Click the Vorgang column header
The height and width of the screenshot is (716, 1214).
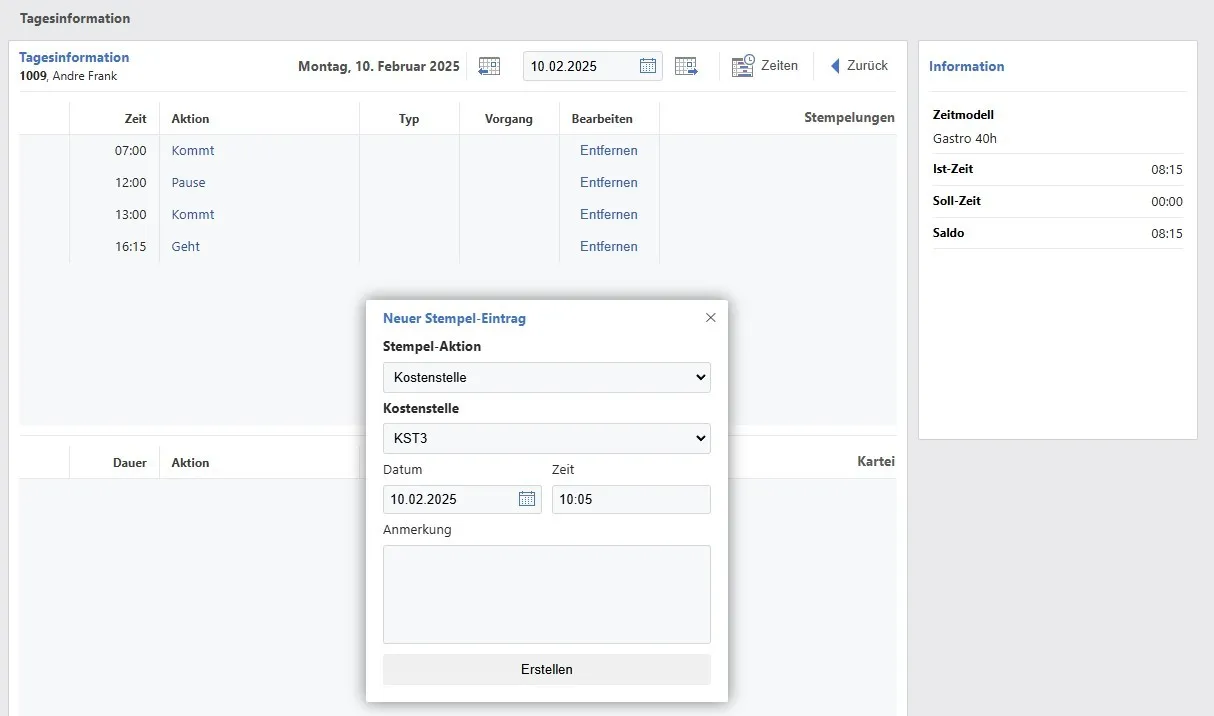tap(509, 119)
